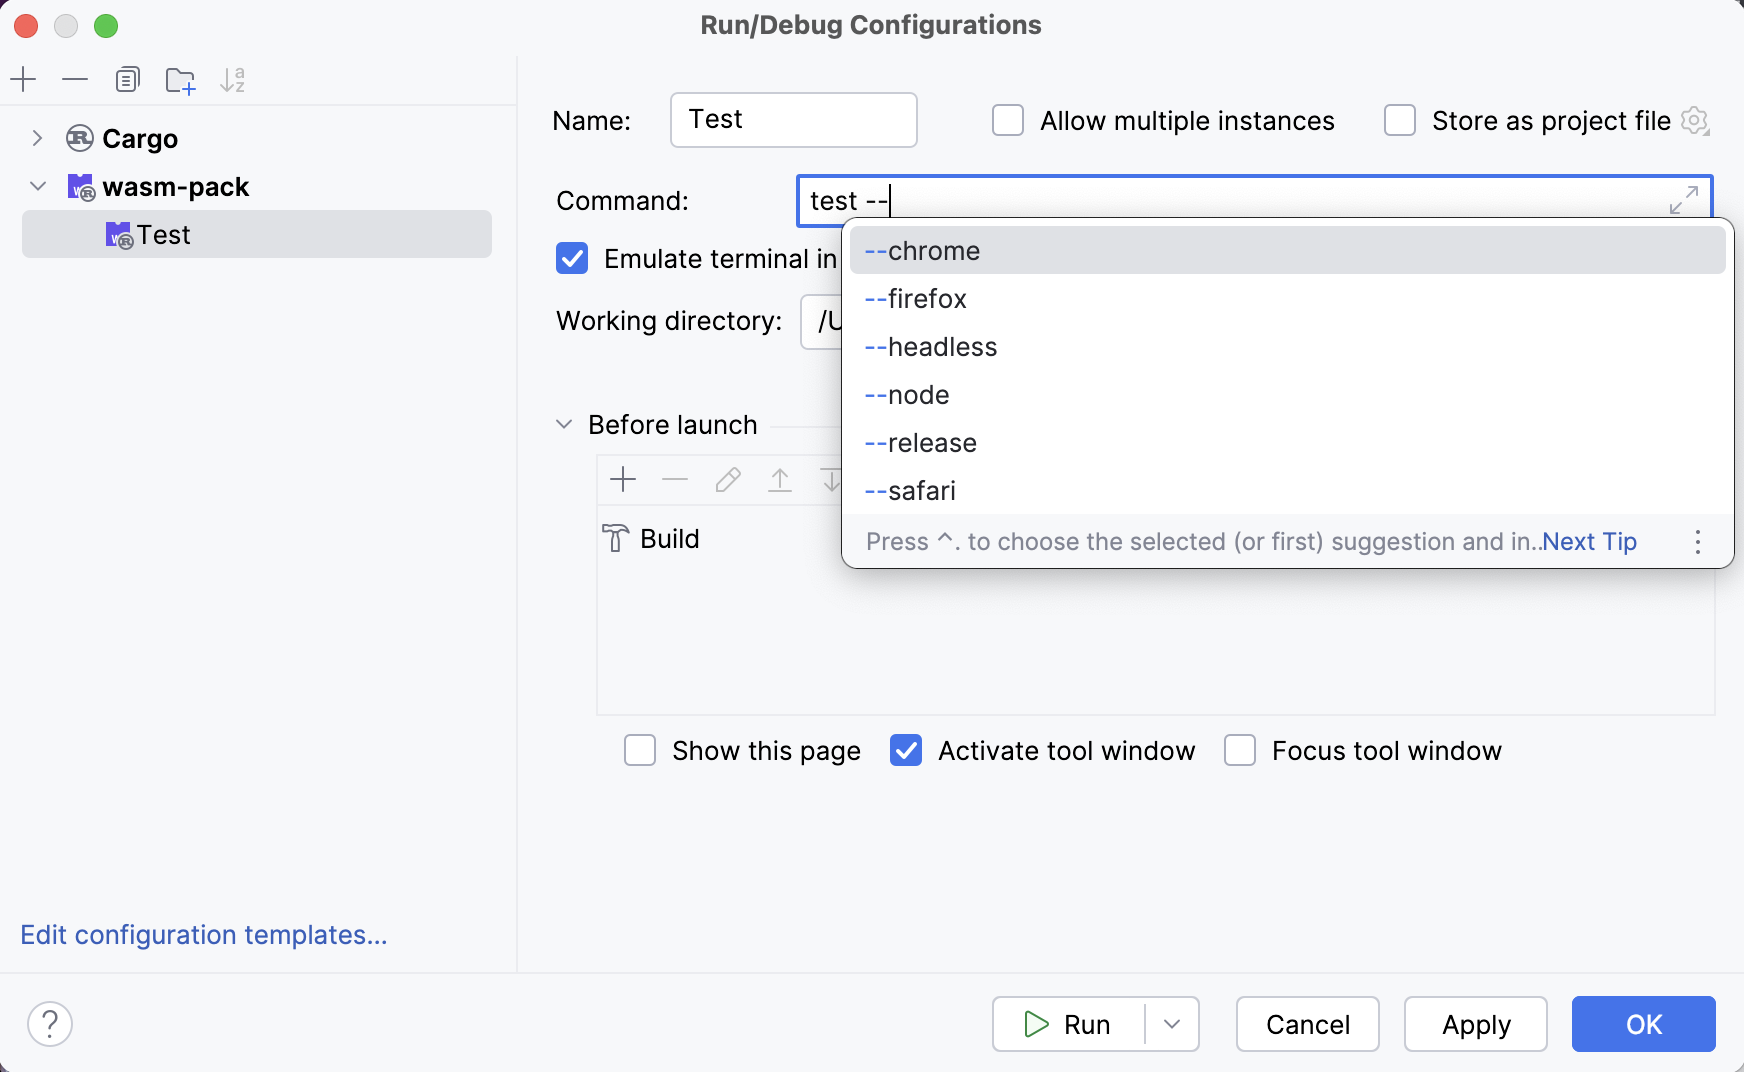Add a new run configuration

tap(23, 79)
